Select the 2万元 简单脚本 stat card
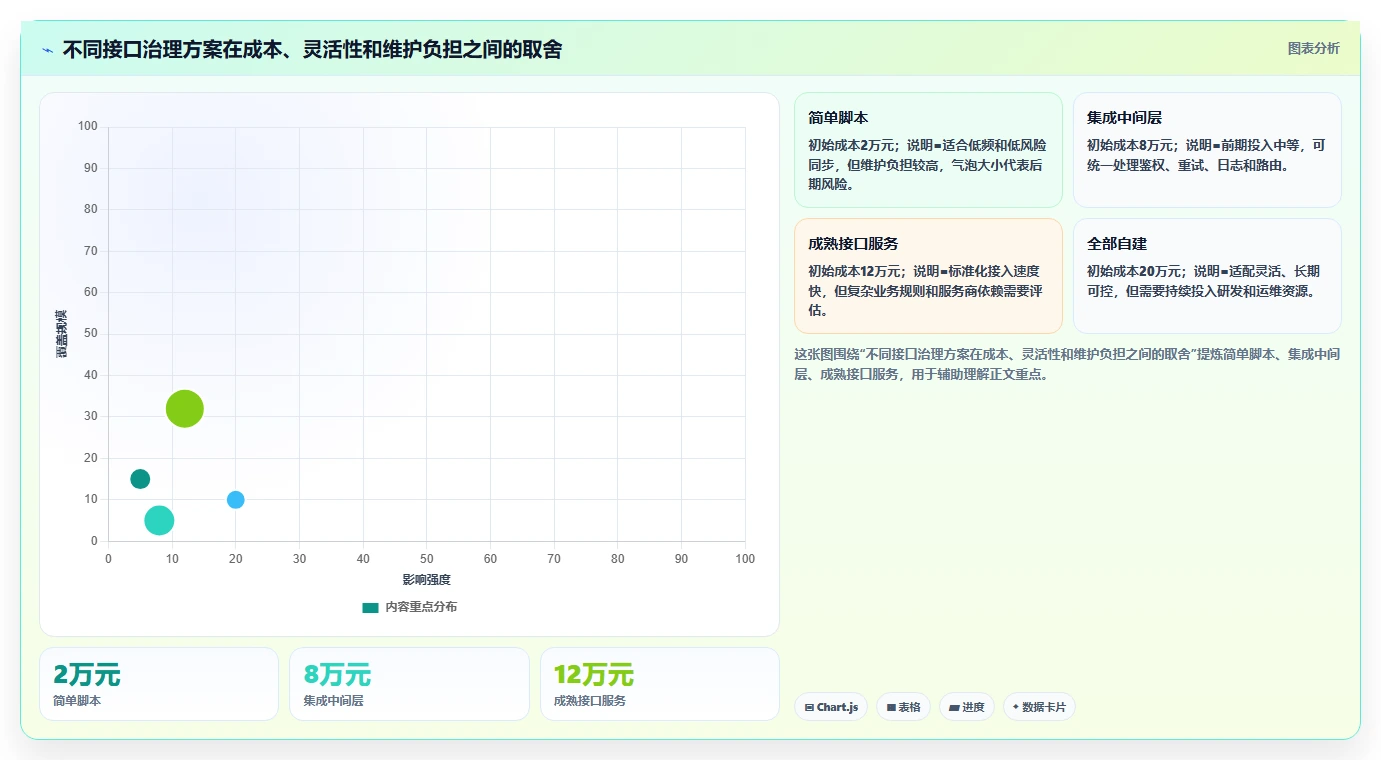Image resolution: width=1381 pixels, height=760 pixels. coord(159,684)
